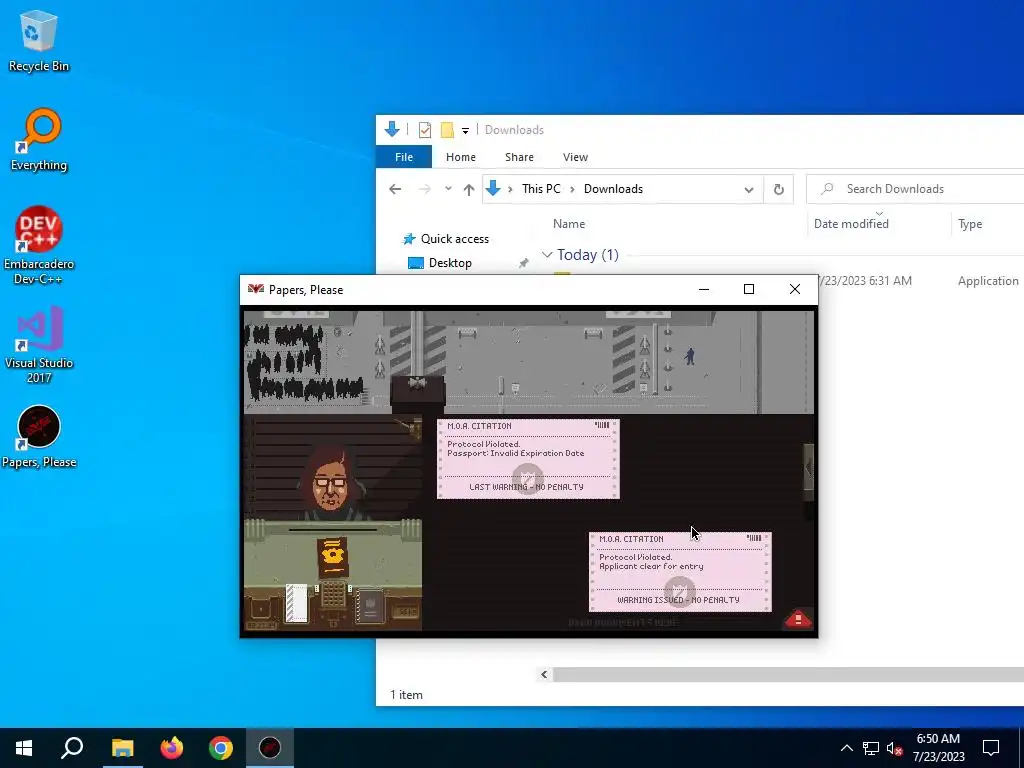Go forward in File Explorer

[424, 189]
